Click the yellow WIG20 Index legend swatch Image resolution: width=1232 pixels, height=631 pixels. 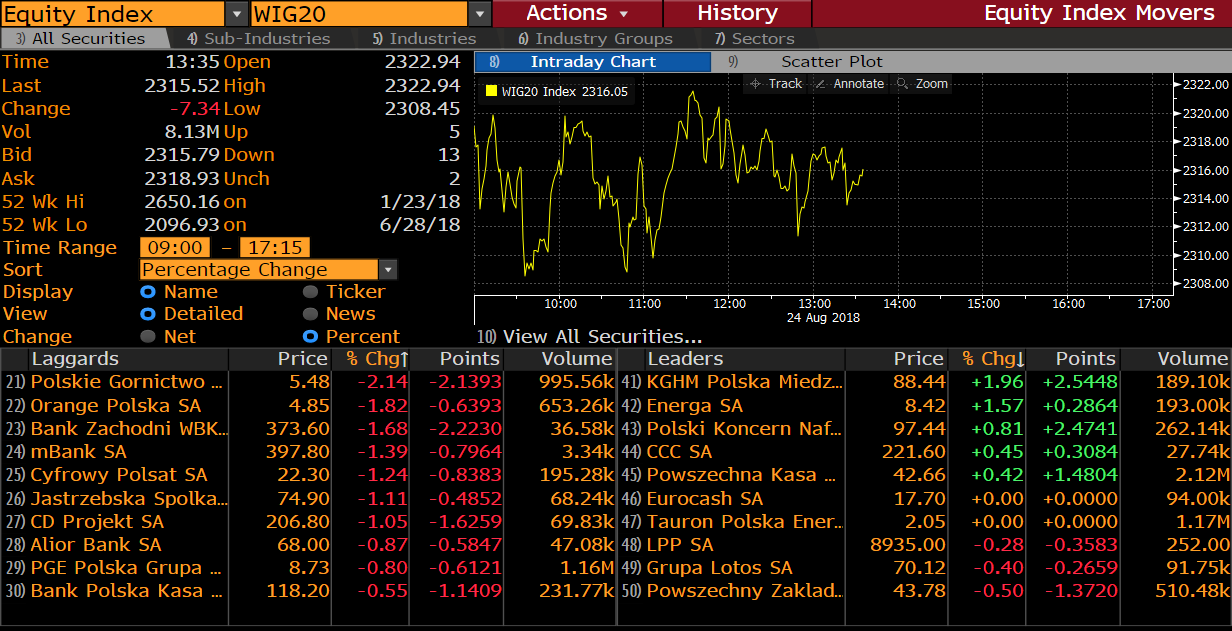(x=490, y=91)
